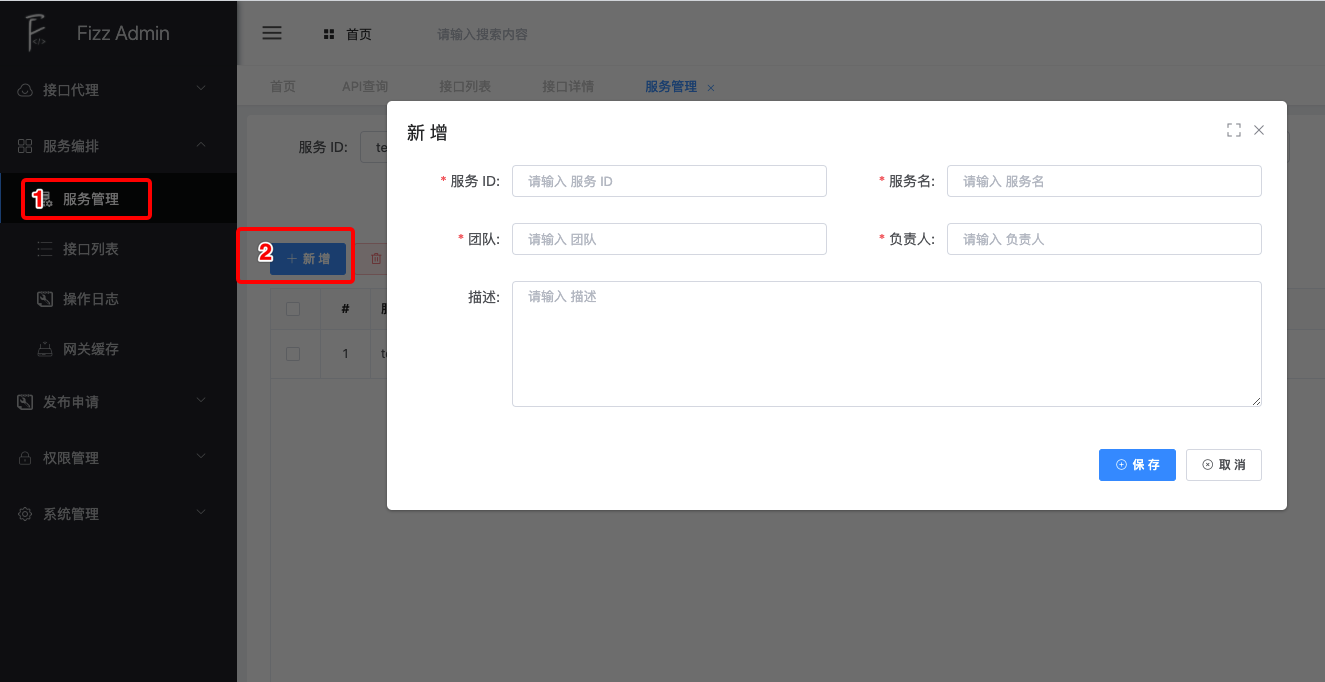
Task: Select the 接口代理 cloud icon in sidebar
Action: tap(24, 89)
